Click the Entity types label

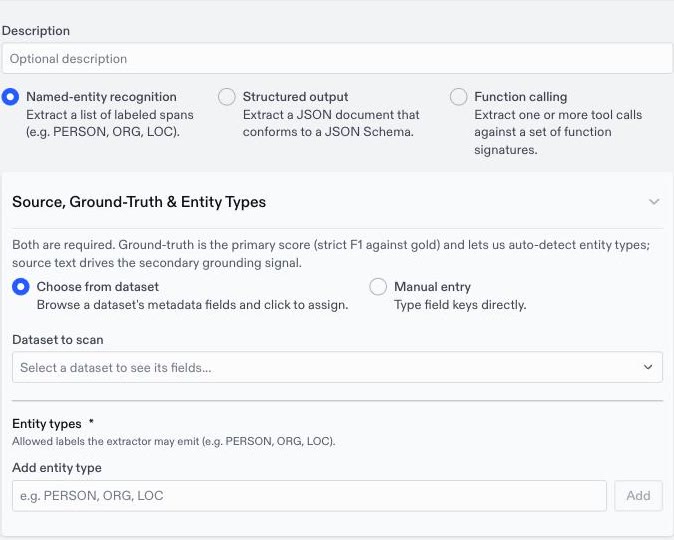click(x=47, y=424)
